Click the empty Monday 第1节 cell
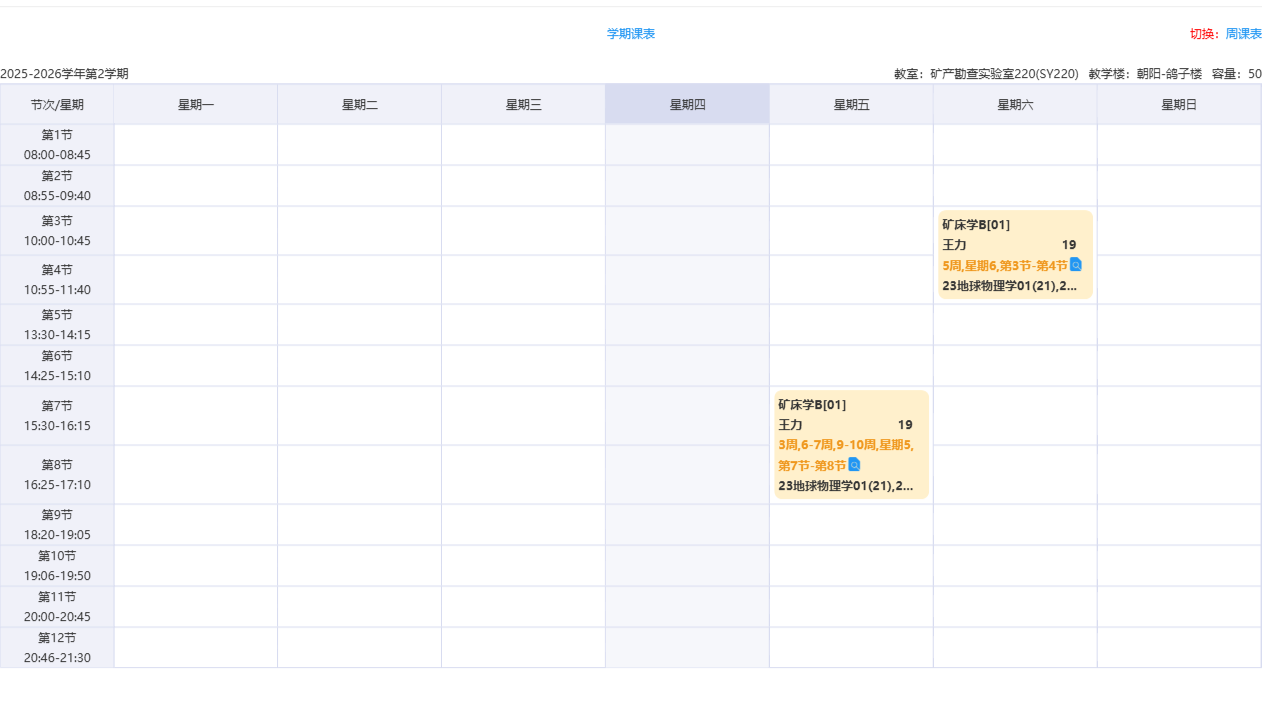The image size is (1262, 702). pyautogui.click(x=196, y=145)
